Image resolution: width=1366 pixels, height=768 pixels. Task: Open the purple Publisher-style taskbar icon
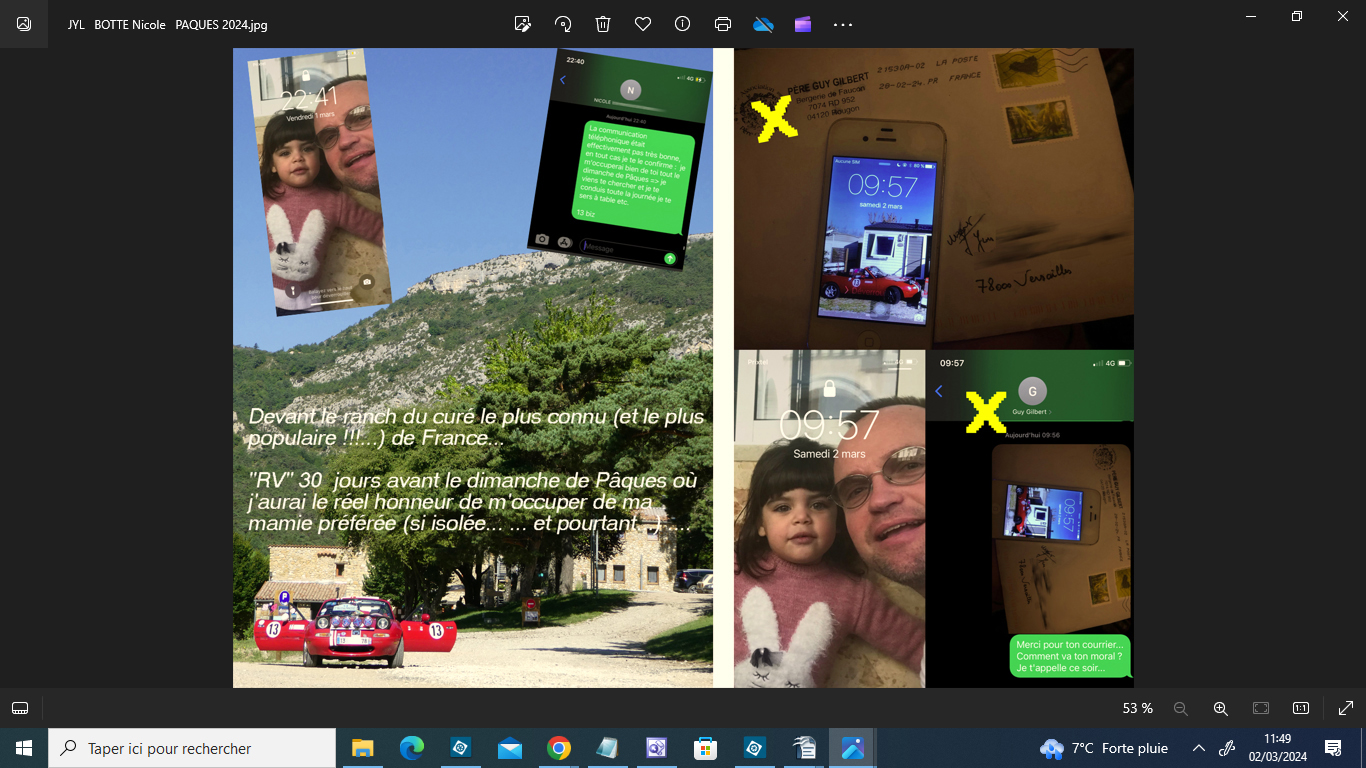point(657,748)
